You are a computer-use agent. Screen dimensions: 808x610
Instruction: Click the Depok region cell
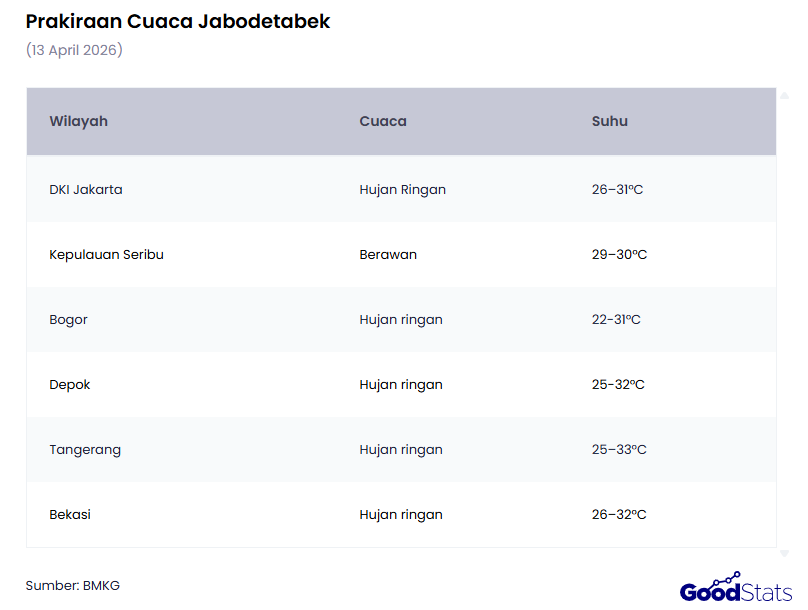pyautogui.click(x=70, y=385)
